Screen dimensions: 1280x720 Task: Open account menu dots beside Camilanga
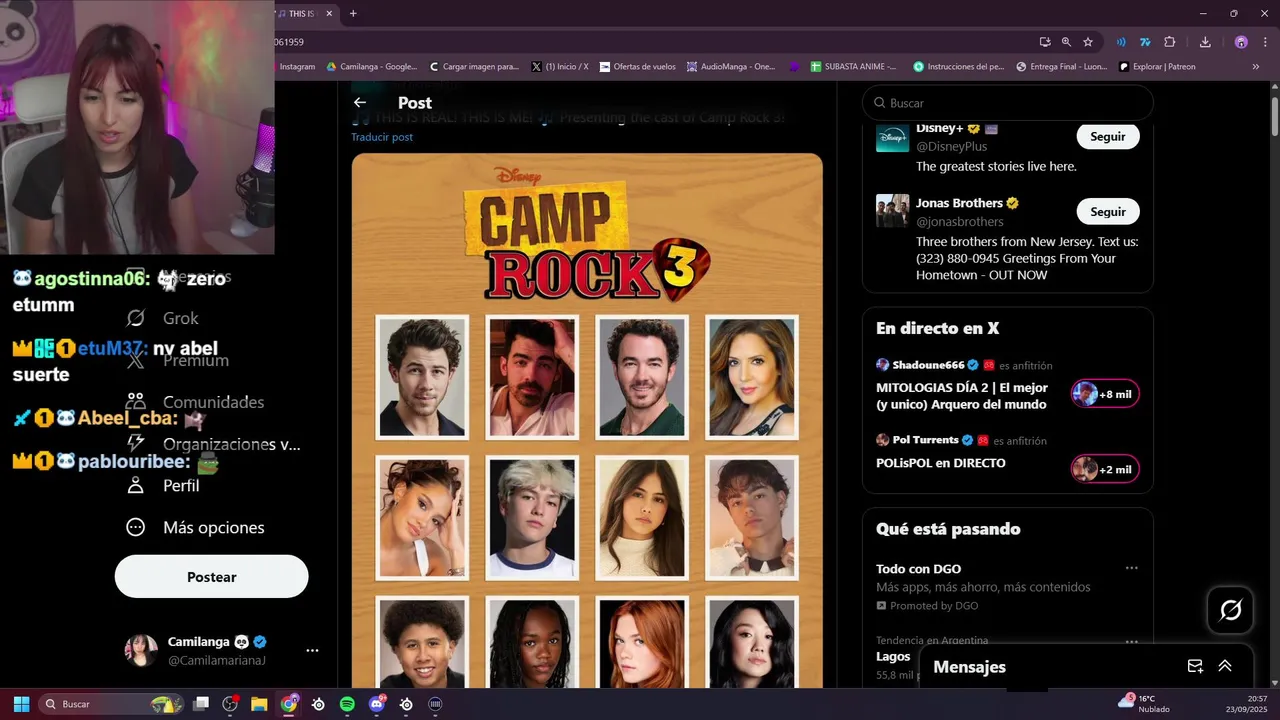click(x=312, y=650)
